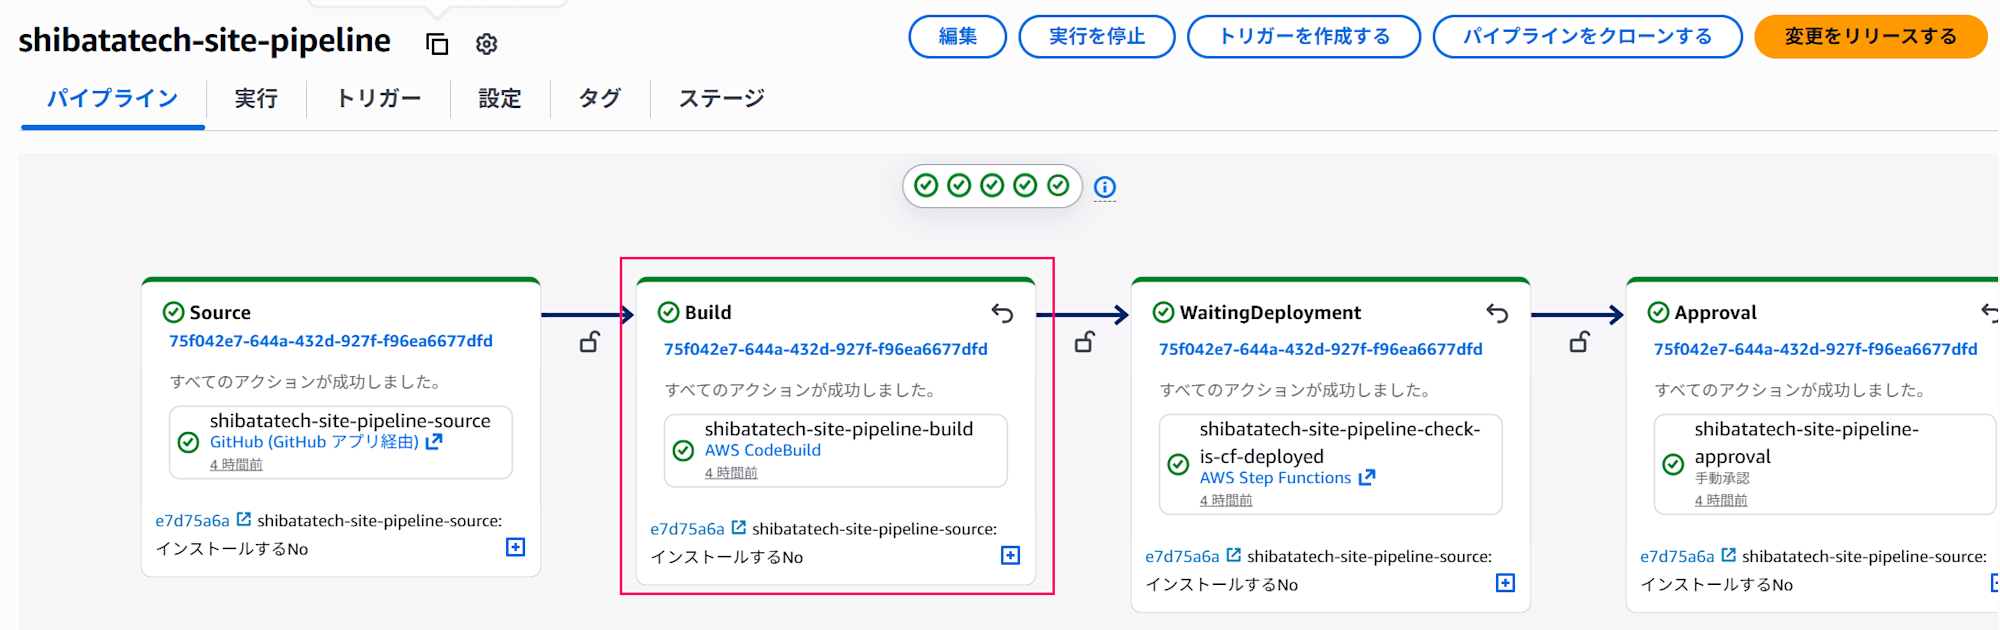Click status check beside shibatatech-site-pipeline-approval action
Viewport: 2000px width, 630px height.
pos(1673,464)
